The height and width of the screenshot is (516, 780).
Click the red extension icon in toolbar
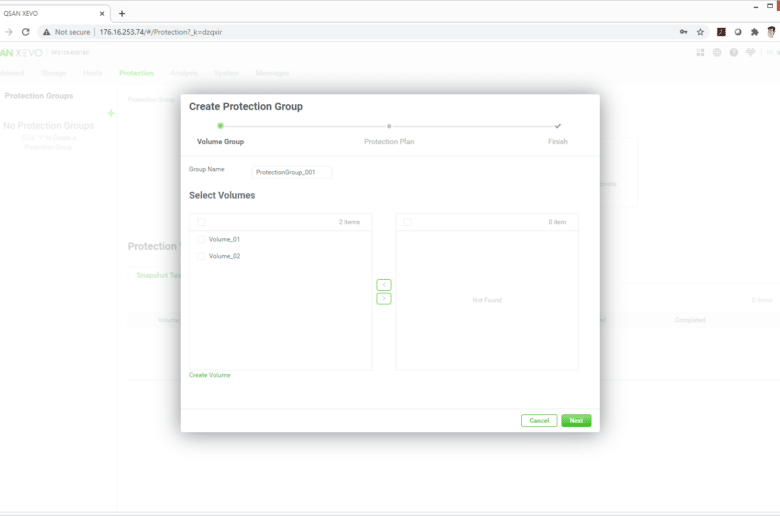[x=721, y=32]
